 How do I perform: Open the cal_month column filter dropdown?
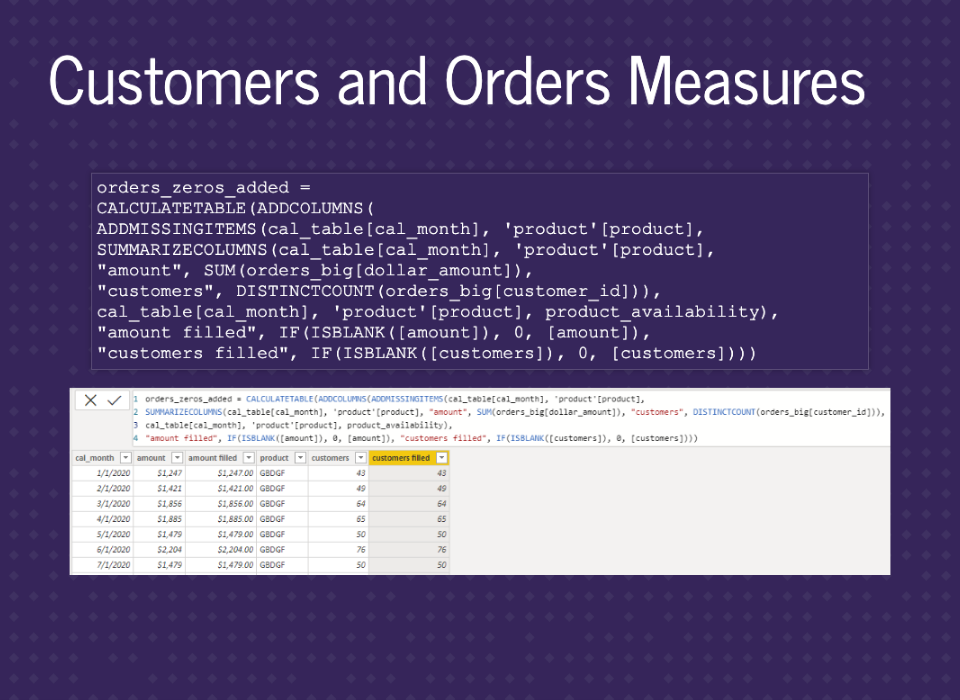click(x=126, y=458)
